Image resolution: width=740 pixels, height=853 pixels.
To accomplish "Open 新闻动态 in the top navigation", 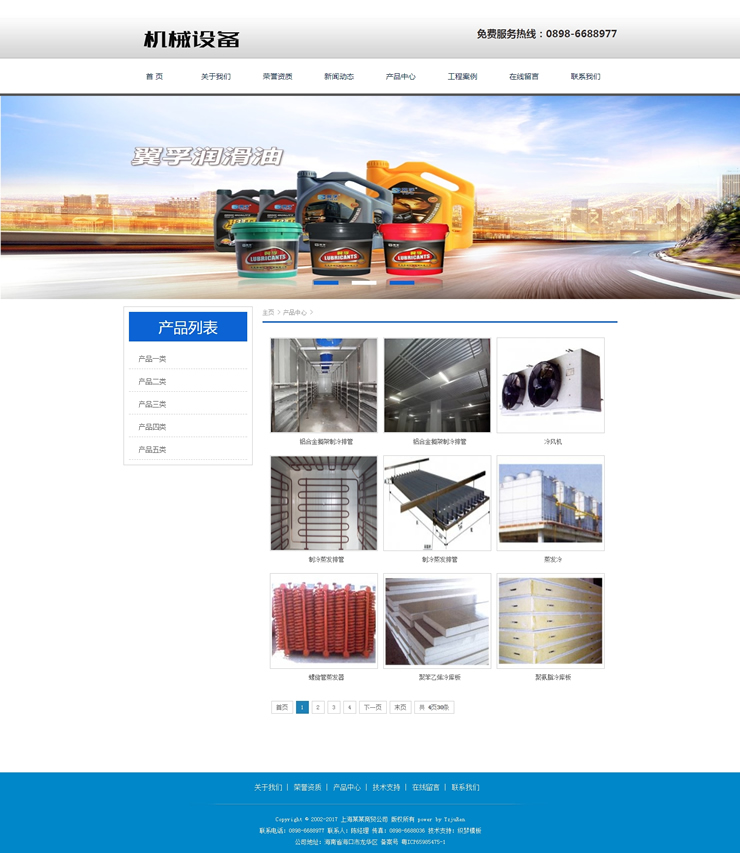I will click(x=339, y=76).
